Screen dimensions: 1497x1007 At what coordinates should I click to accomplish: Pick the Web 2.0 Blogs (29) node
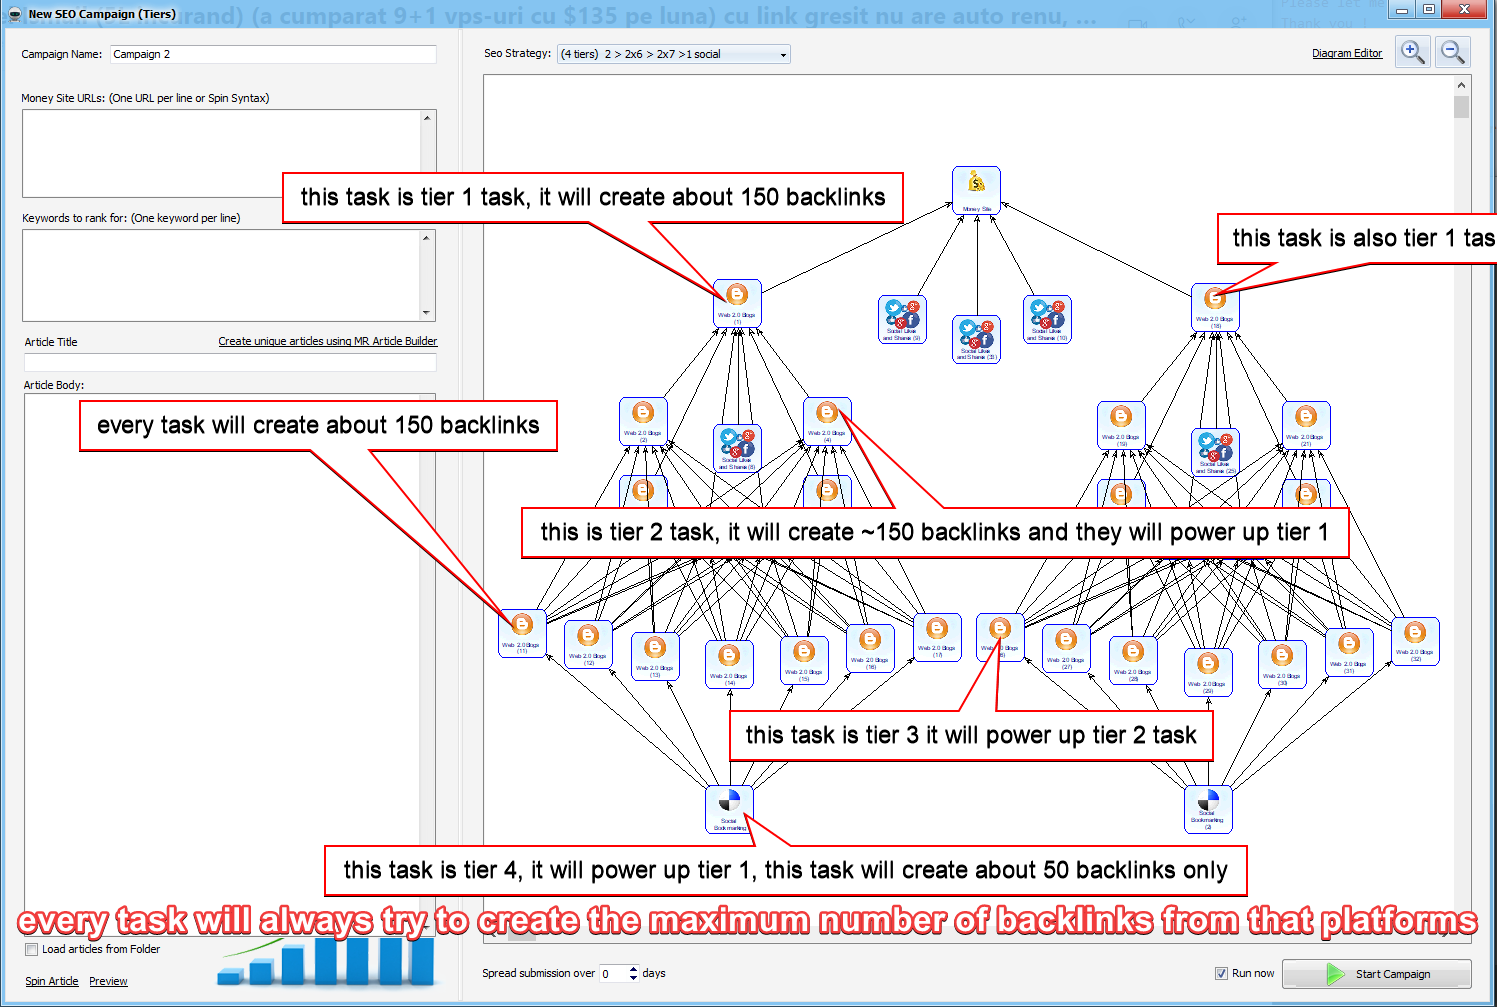pos(1208,673)
